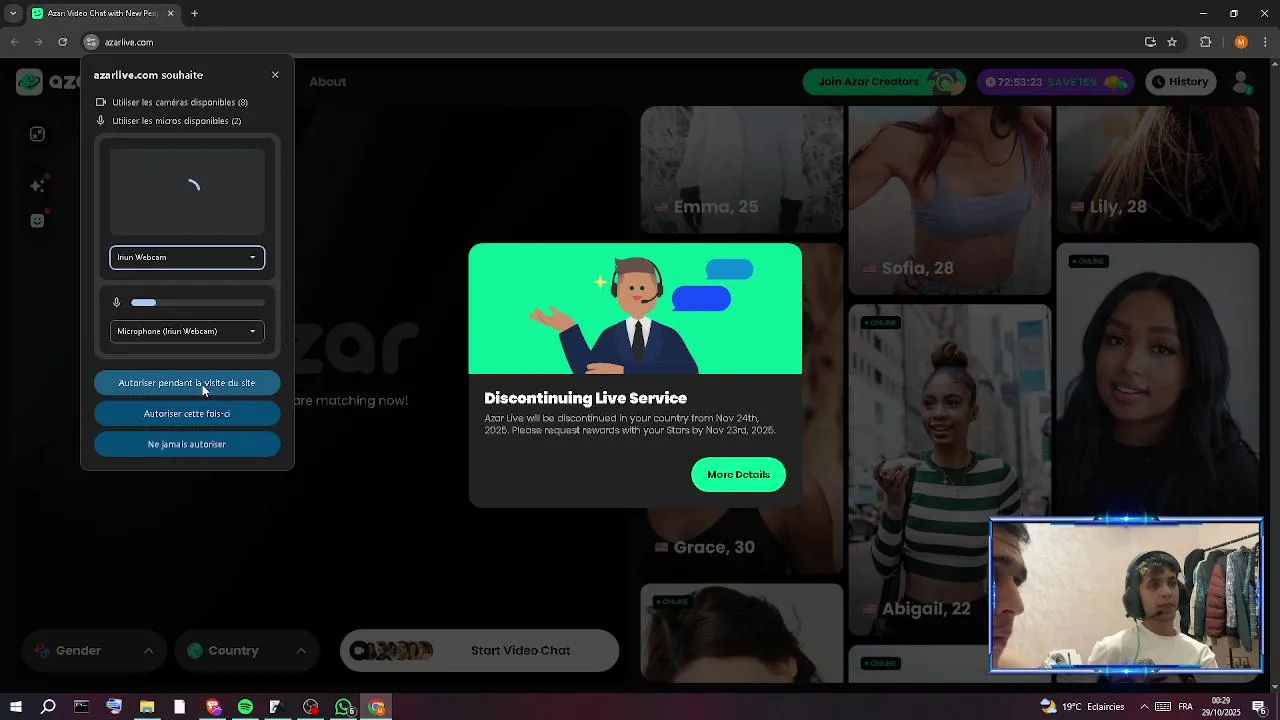The height and width of the screenshot is (720, 1280).
Task: Open the tab search dropdown arrow
Action: click(13, 14)
